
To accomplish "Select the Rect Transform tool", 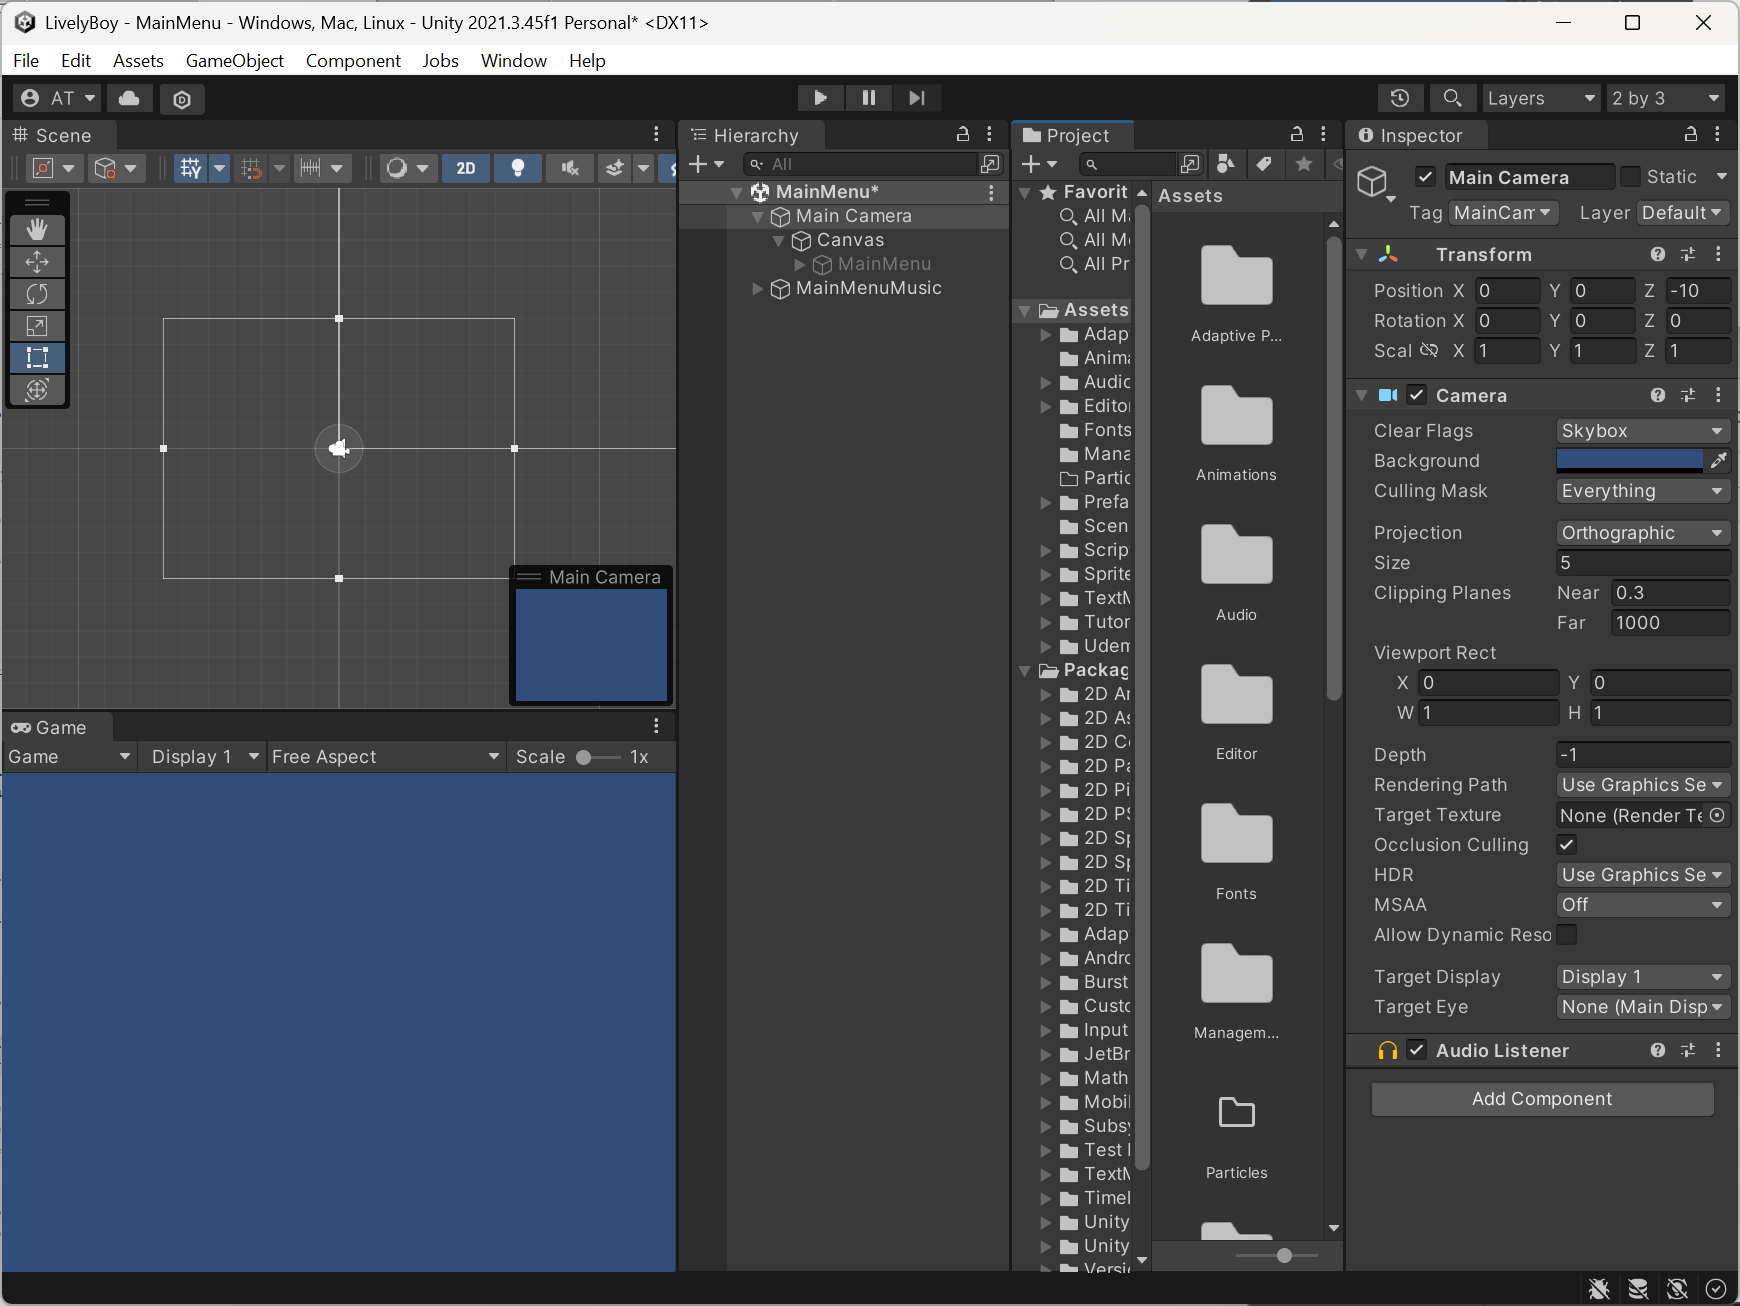I will [37, 357].
